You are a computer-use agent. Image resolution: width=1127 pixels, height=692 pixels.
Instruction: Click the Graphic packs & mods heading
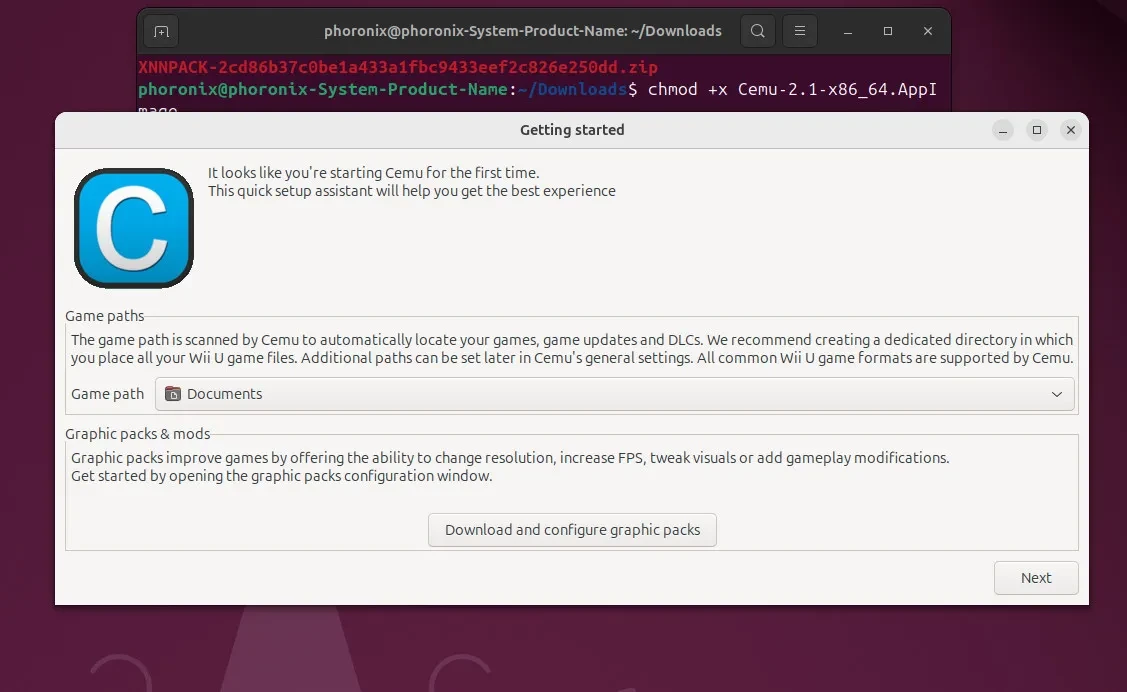(x=137, y=434)
